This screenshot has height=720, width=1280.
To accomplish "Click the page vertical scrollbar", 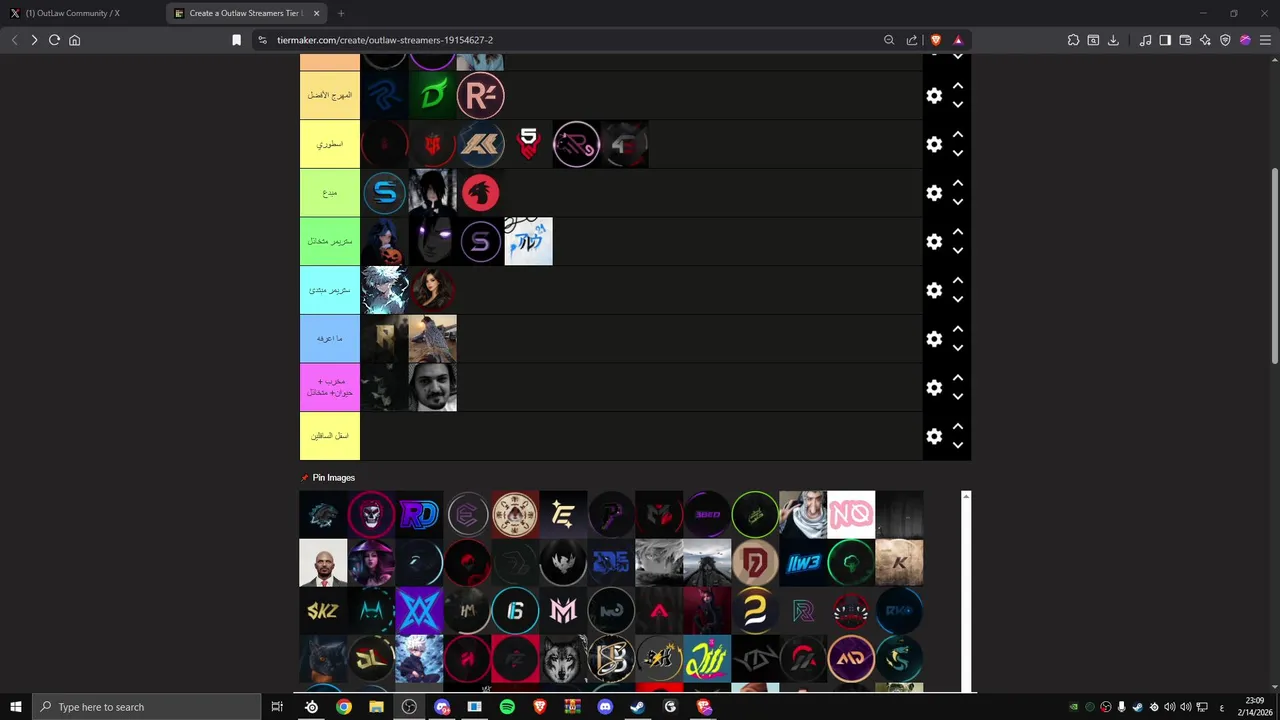I will click(1274, 265).
